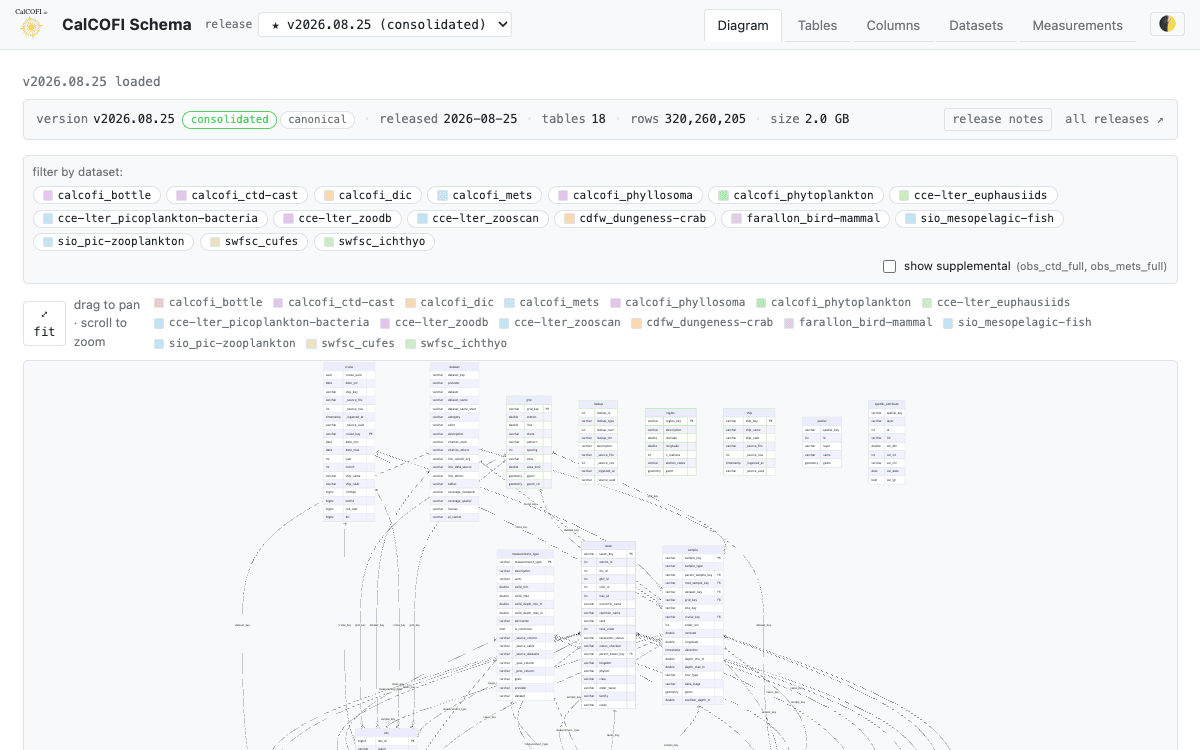This screenshot has height=750, width=1200.
Task: Toggle the cce-lter_picoplankton-bacteria filter chip
Action: pos(150,218)
